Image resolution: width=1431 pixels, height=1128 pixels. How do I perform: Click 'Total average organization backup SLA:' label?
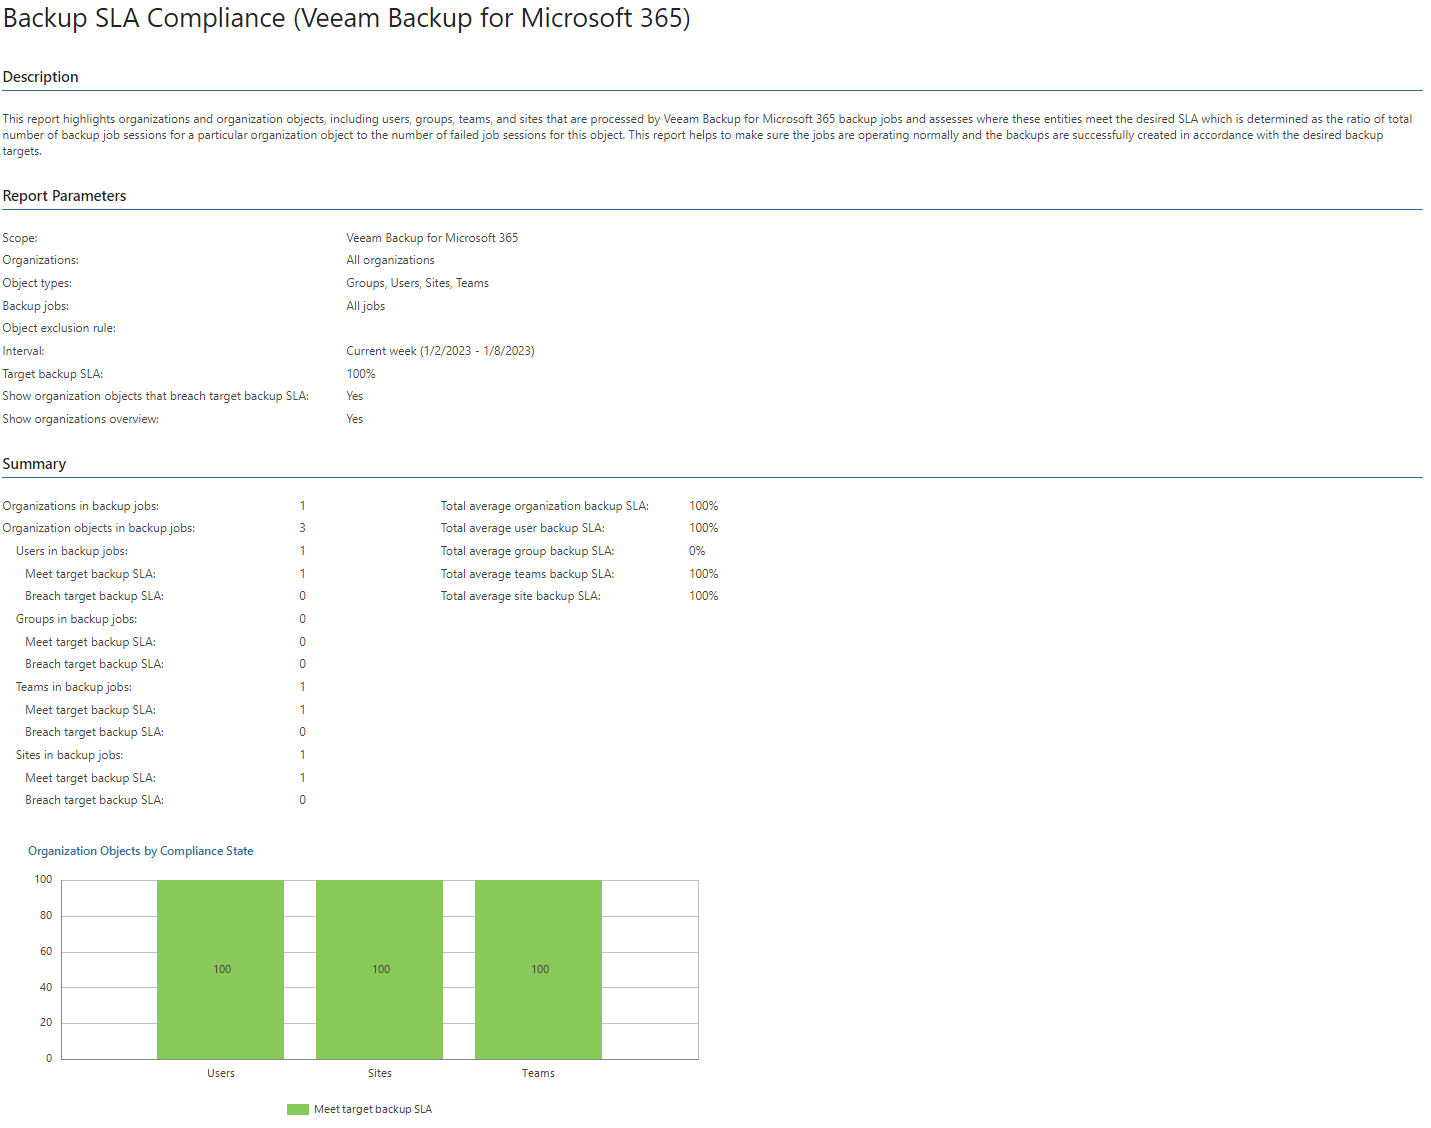[x=544, y=506]
